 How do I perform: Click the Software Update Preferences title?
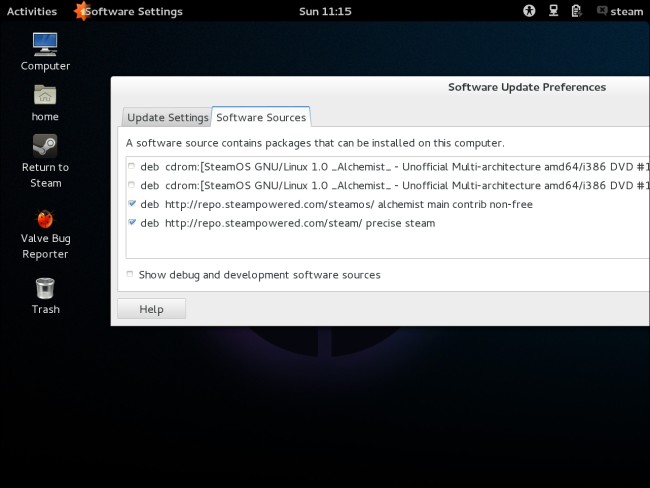[527, 87]
